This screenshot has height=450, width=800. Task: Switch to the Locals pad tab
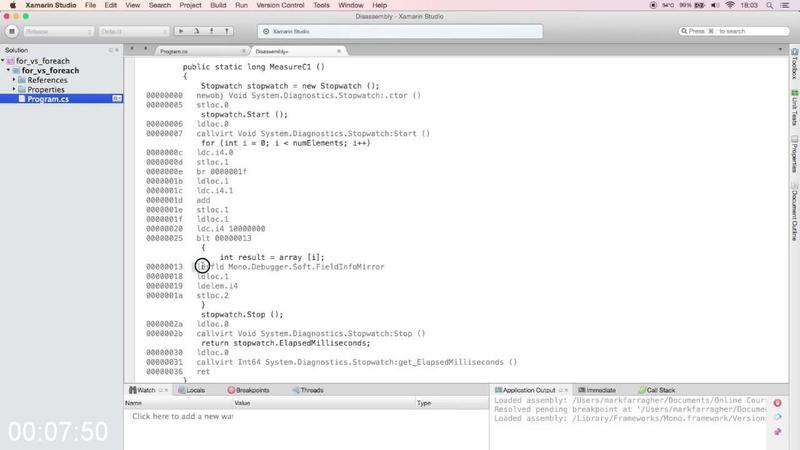click(191, 390)
